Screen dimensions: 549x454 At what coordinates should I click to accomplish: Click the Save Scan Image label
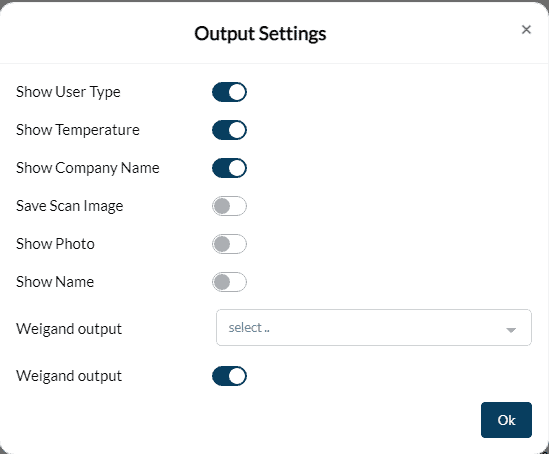(69, 206)
